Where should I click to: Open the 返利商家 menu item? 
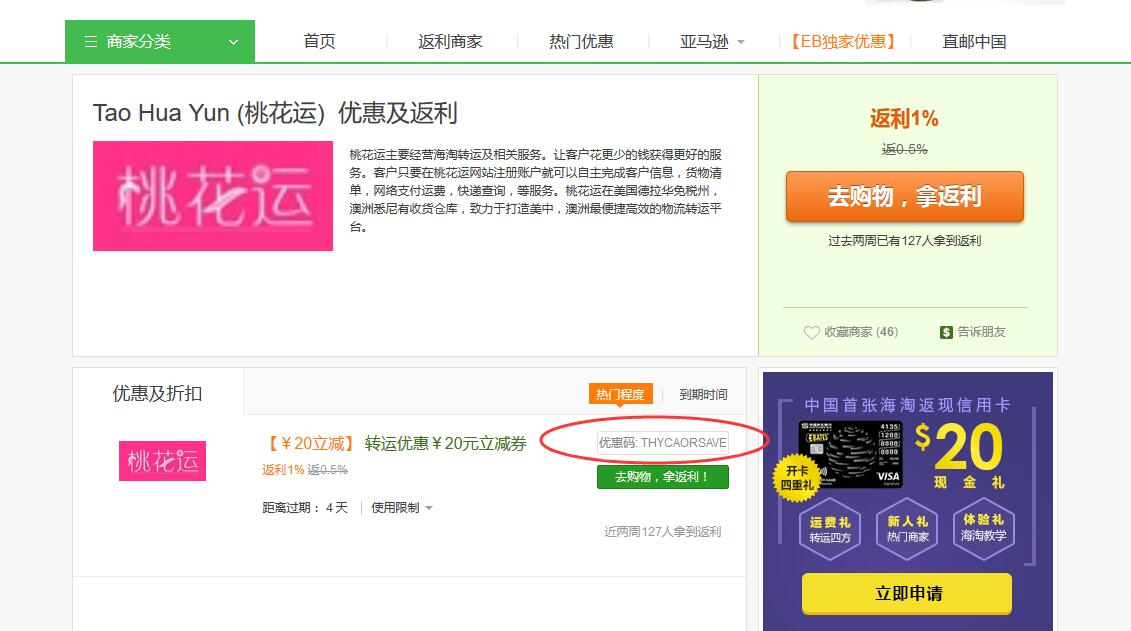[450, 42]
